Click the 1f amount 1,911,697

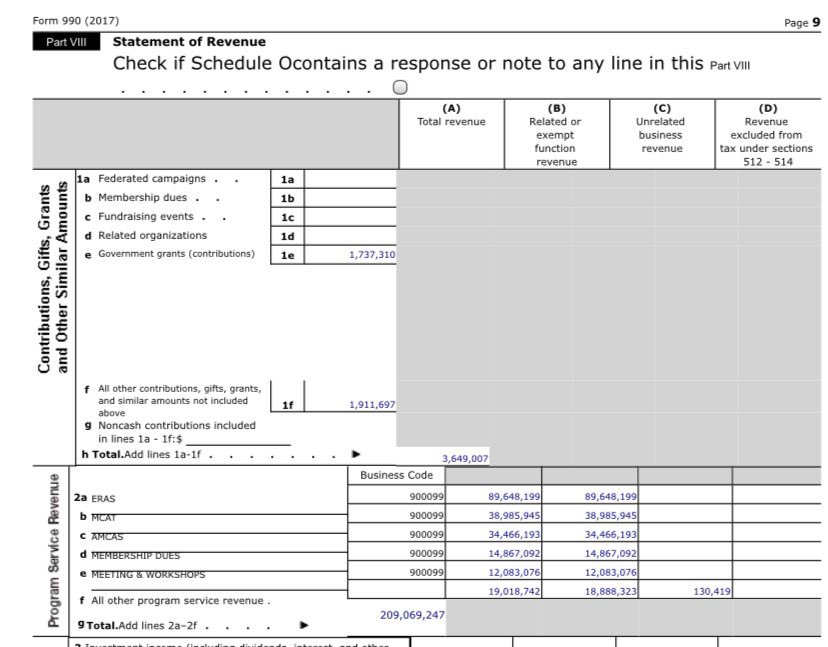point(372,405)
